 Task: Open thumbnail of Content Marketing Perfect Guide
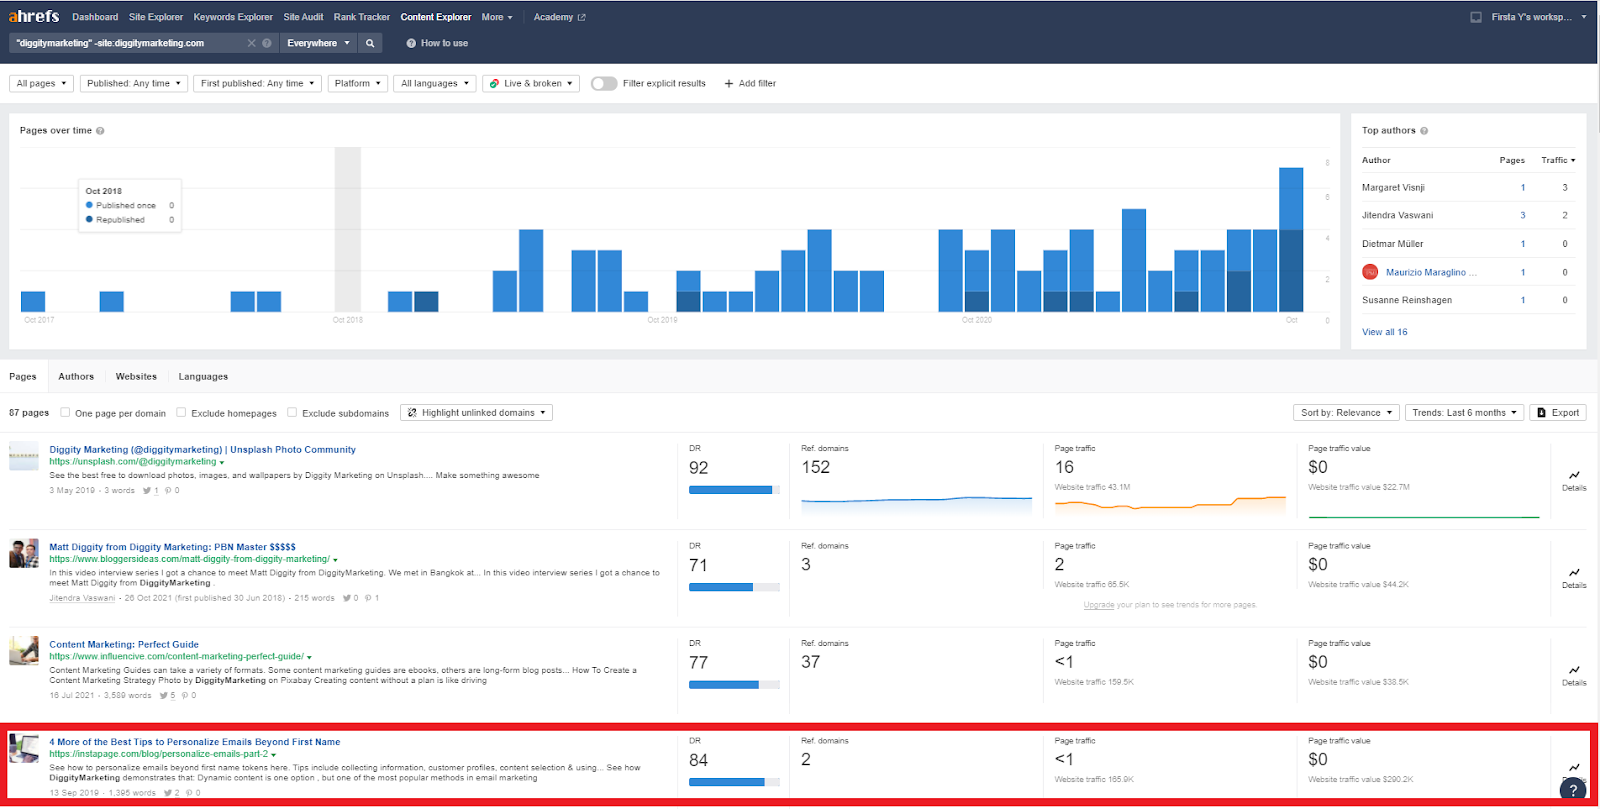pyautogui.click(x=24, y=651)
